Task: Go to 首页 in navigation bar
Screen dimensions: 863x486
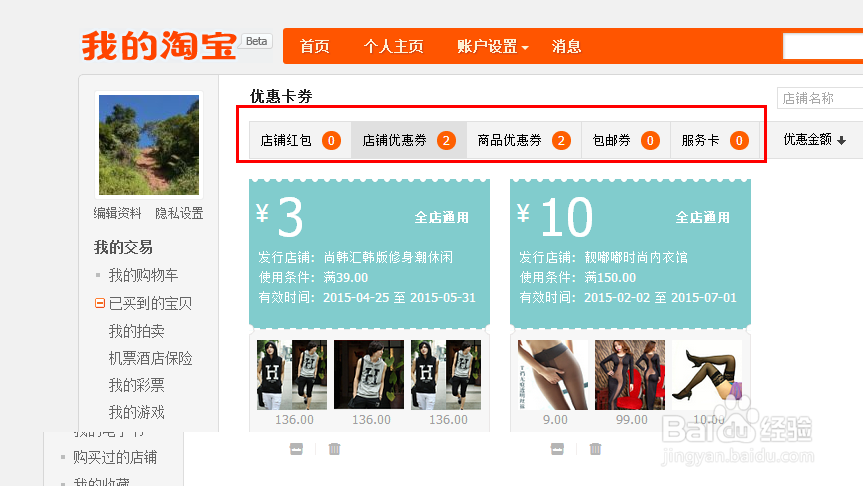Action: (314, 47)
